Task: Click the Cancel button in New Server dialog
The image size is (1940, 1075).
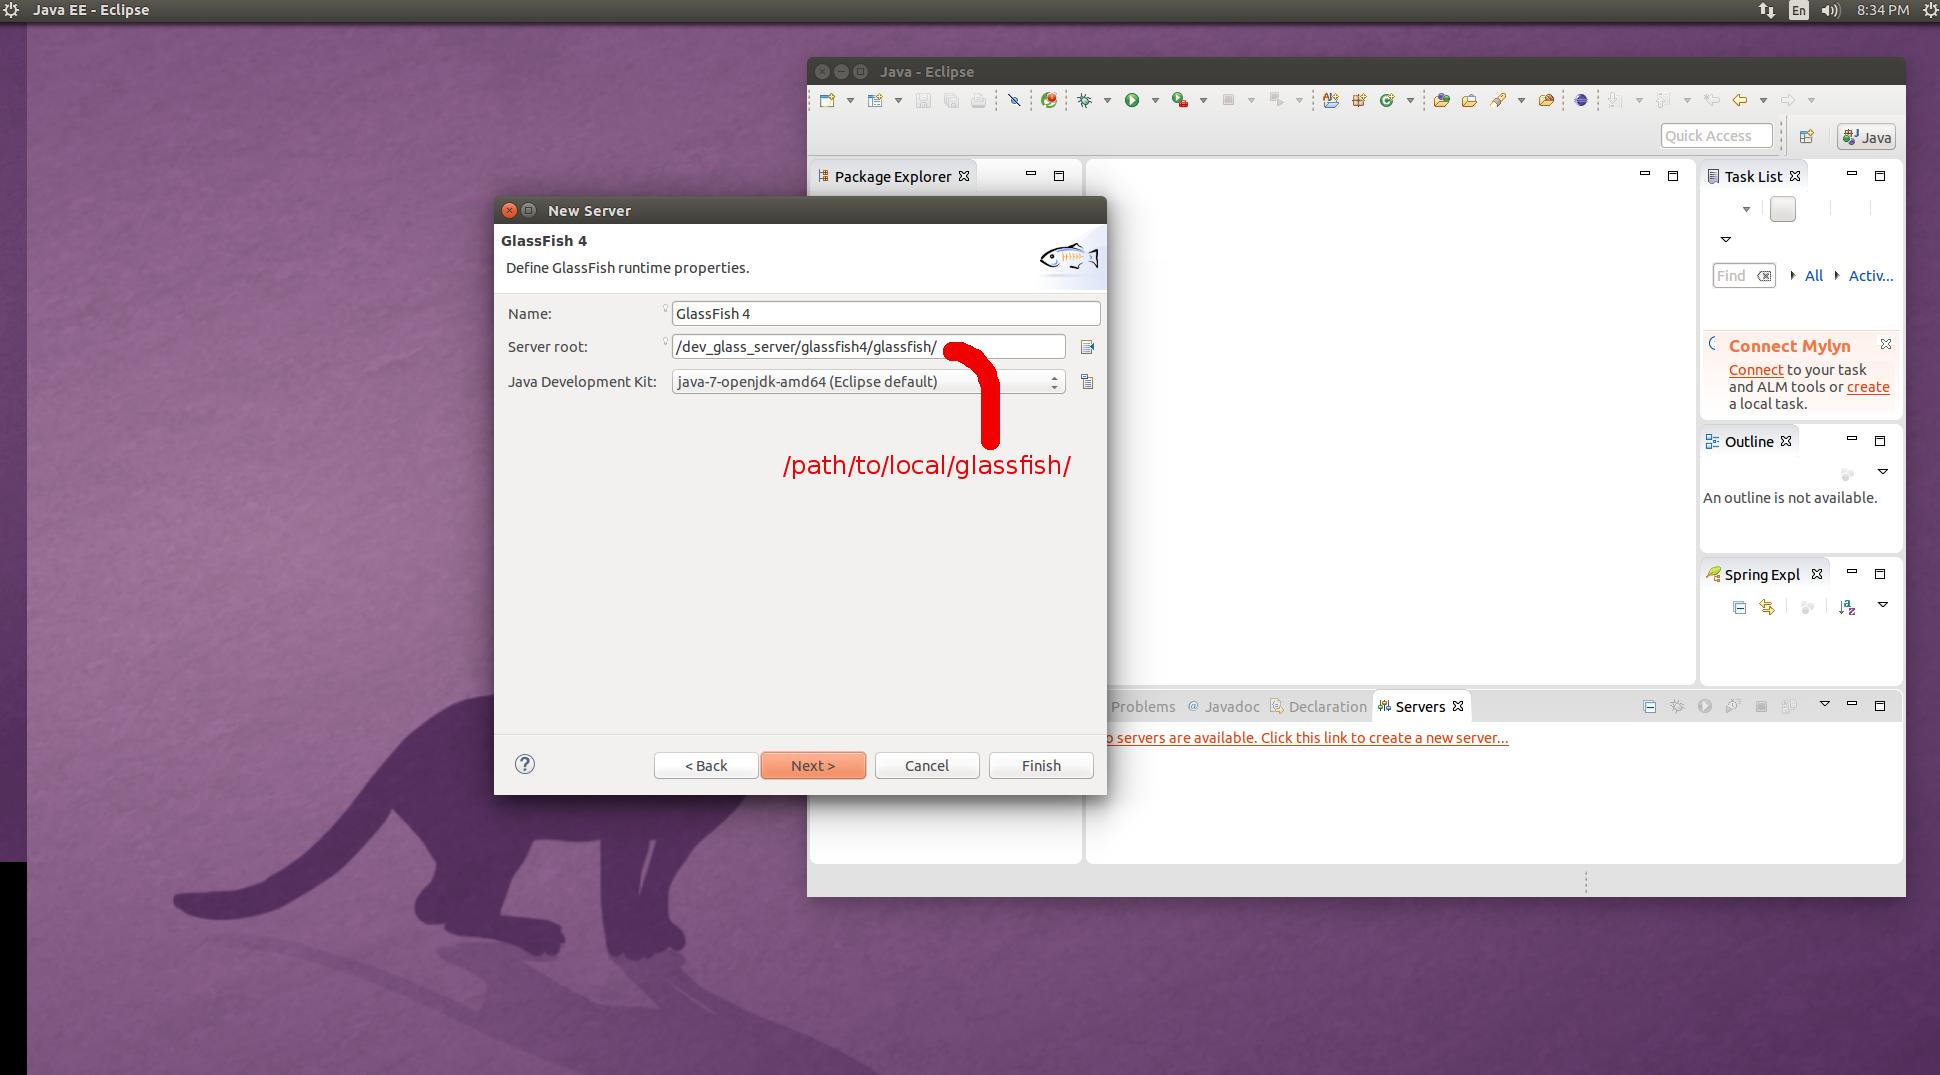Action: [x=927, y=766]
